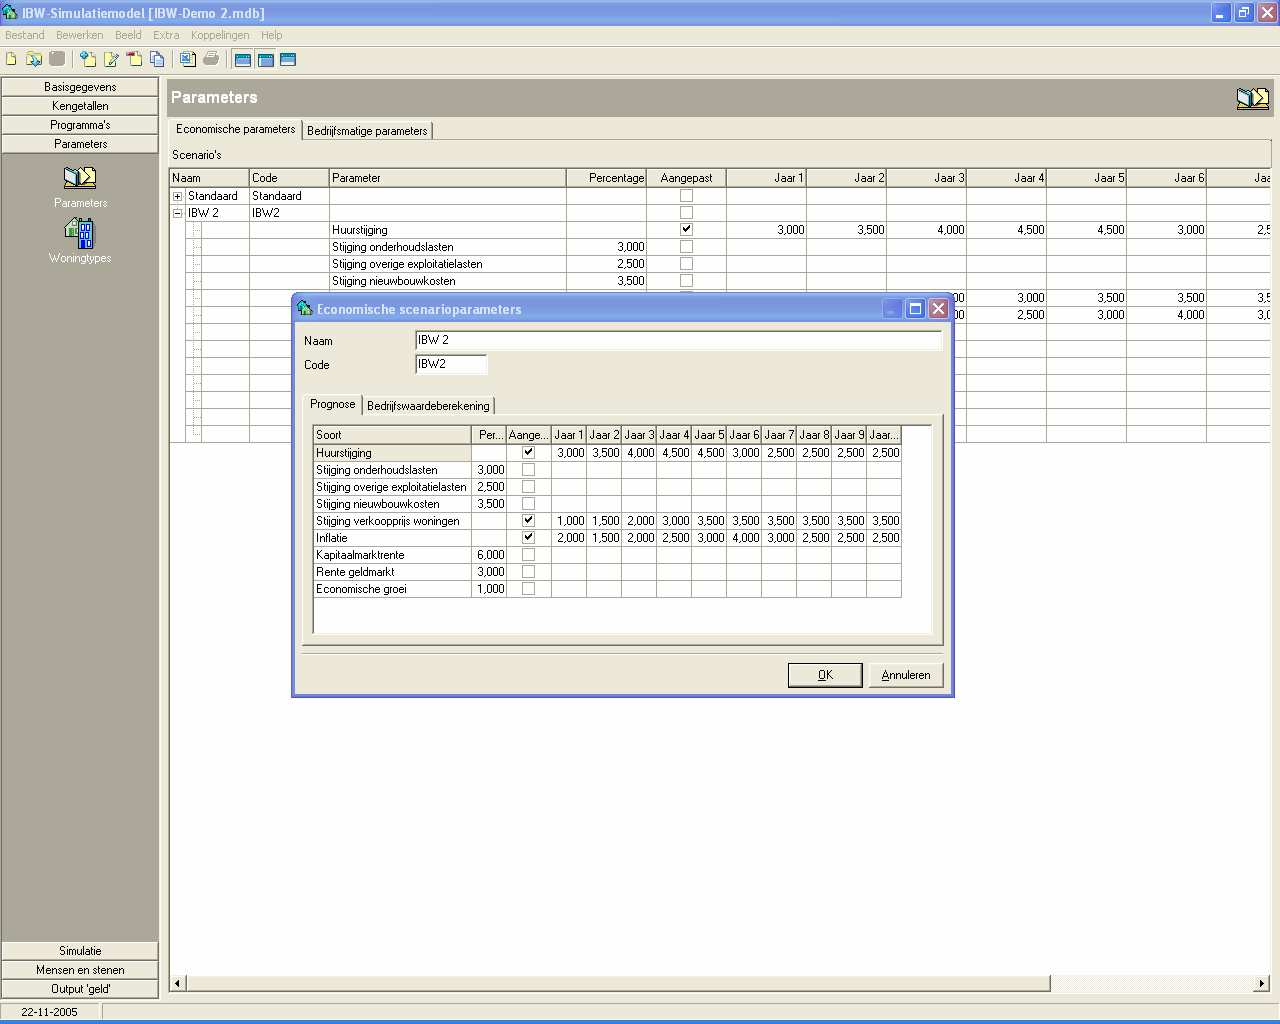Enable the Rente geldmarkt checkbox
The image size is (1280, 1024).
pyautogui.click(x=528, y=571)
